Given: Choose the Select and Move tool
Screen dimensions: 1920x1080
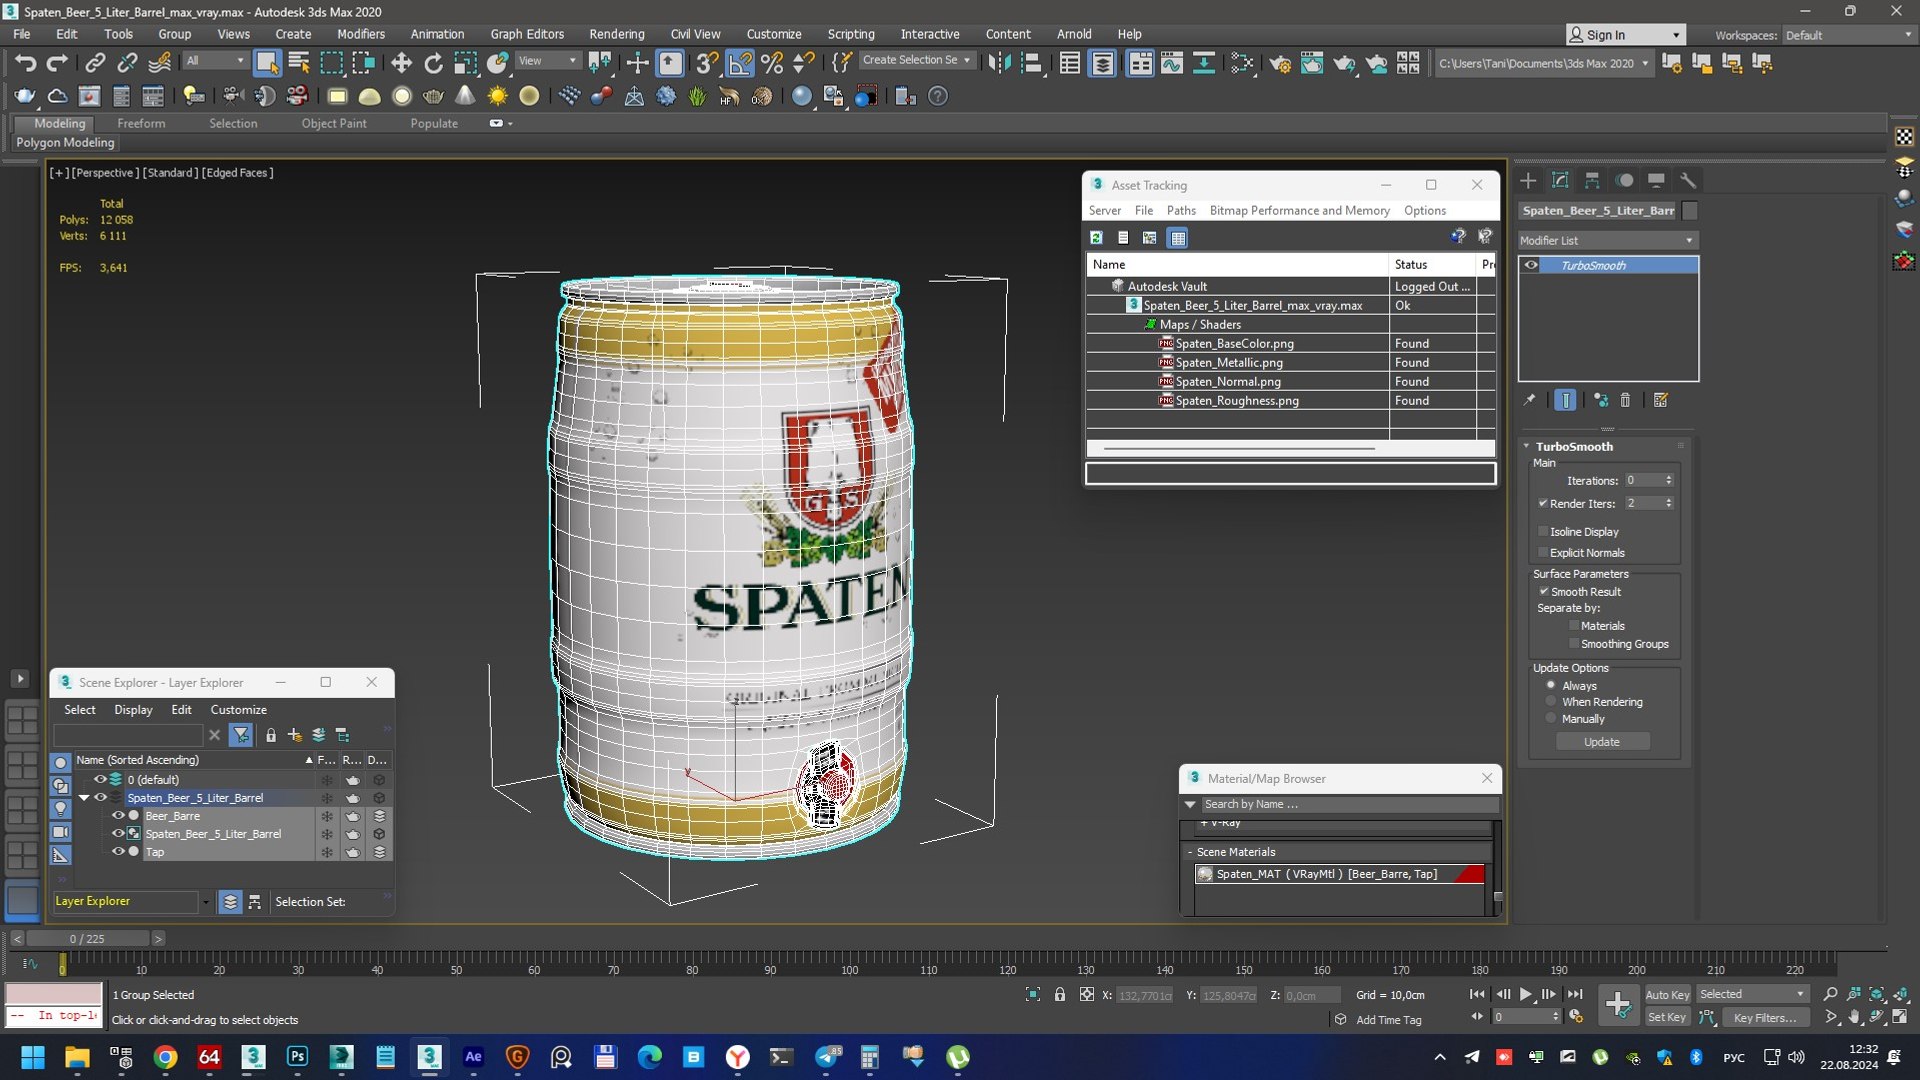Looking at the screenshot, I should 401,63.
